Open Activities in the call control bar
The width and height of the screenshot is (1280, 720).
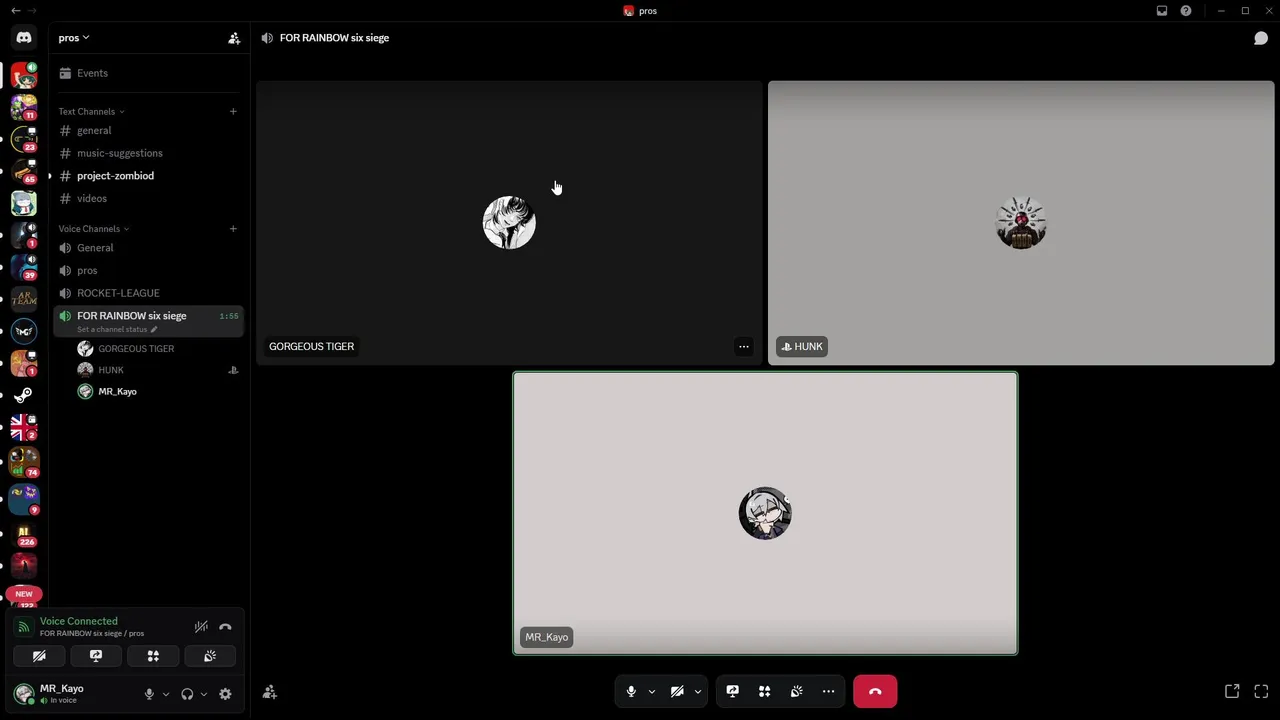(x=764, y=691)
